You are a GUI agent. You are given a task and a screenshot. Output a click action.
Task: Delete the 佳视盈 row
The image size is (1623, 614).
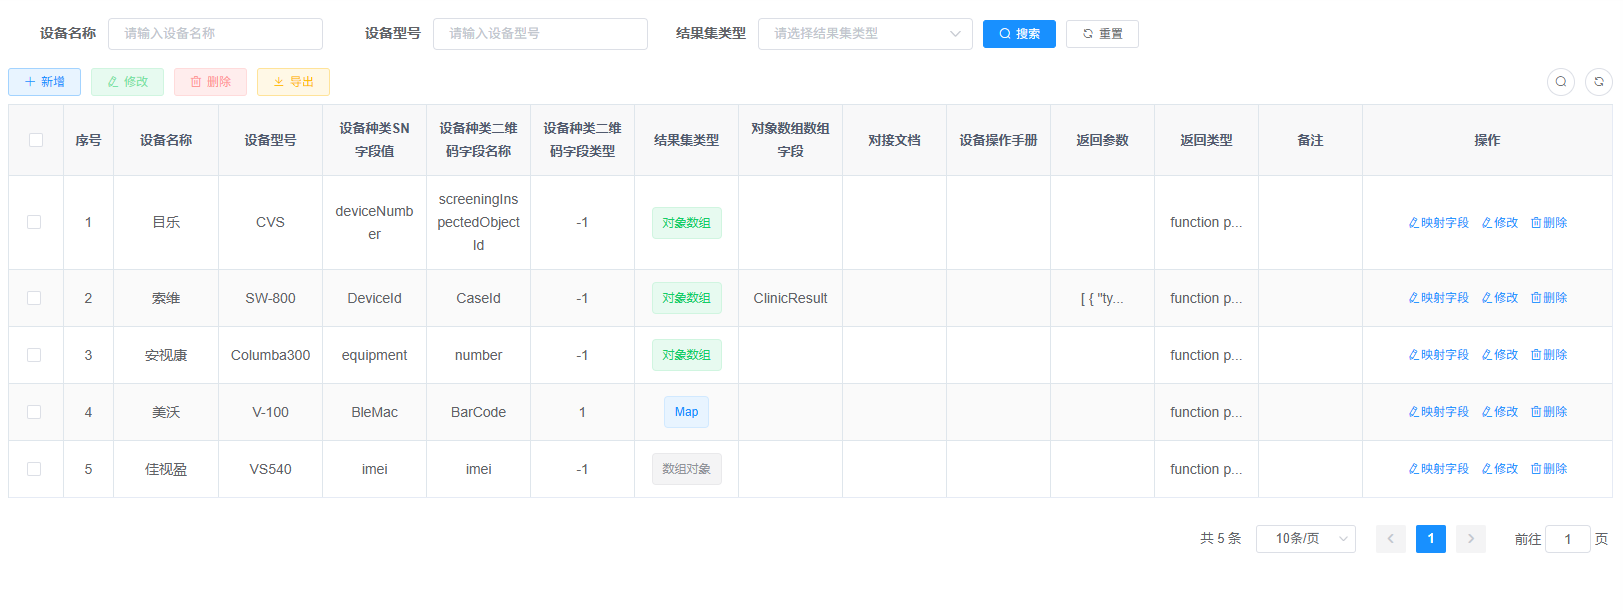tap(1548, 469)
